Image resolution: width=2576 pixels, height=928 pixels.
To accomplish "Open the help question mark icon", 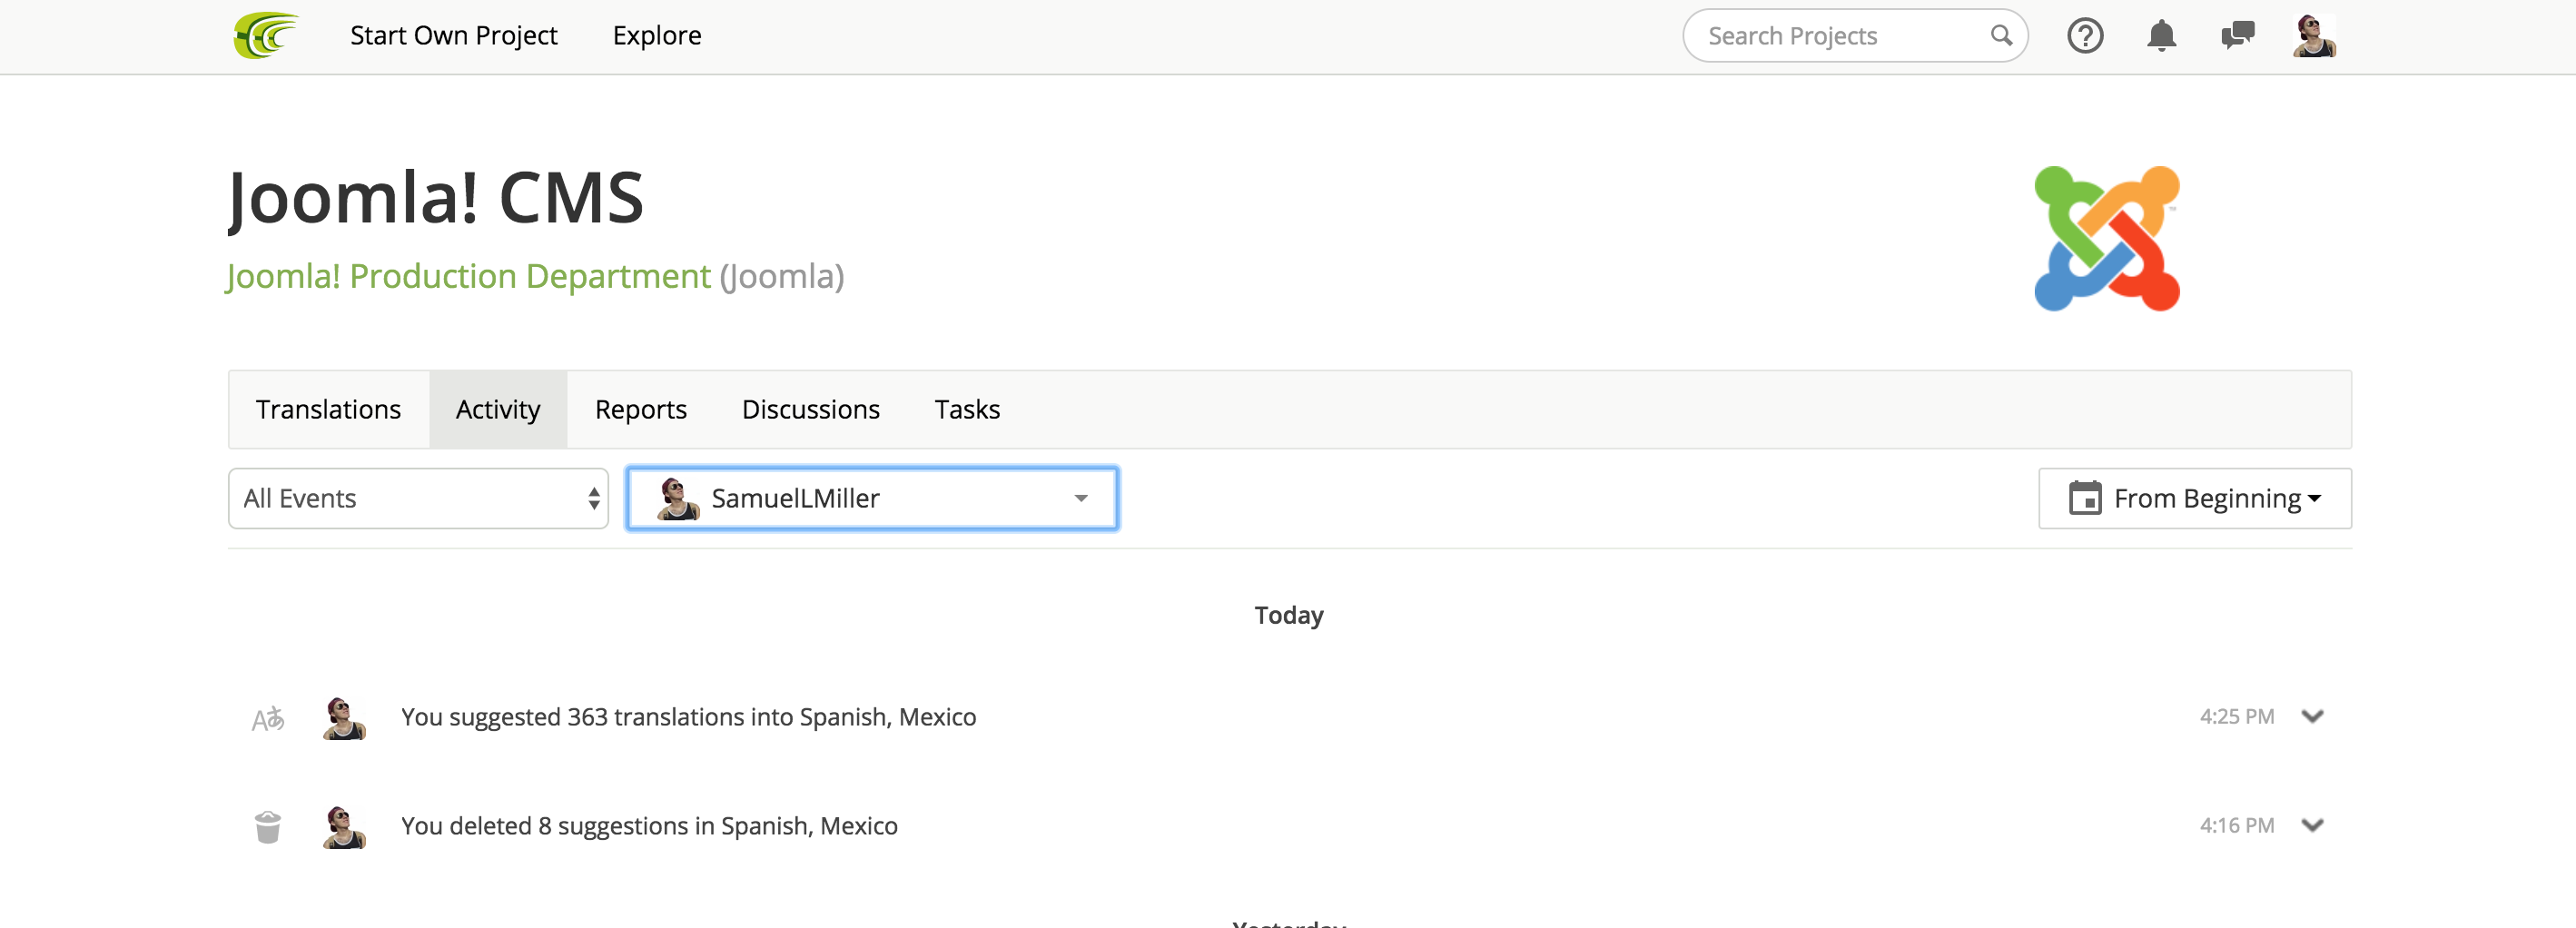I will point(2085,36).
